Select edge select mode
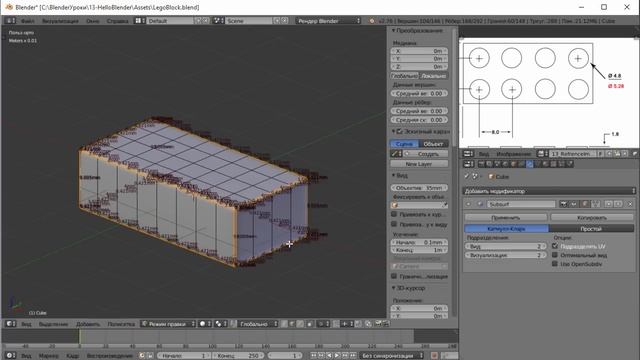 click(292, 324)
